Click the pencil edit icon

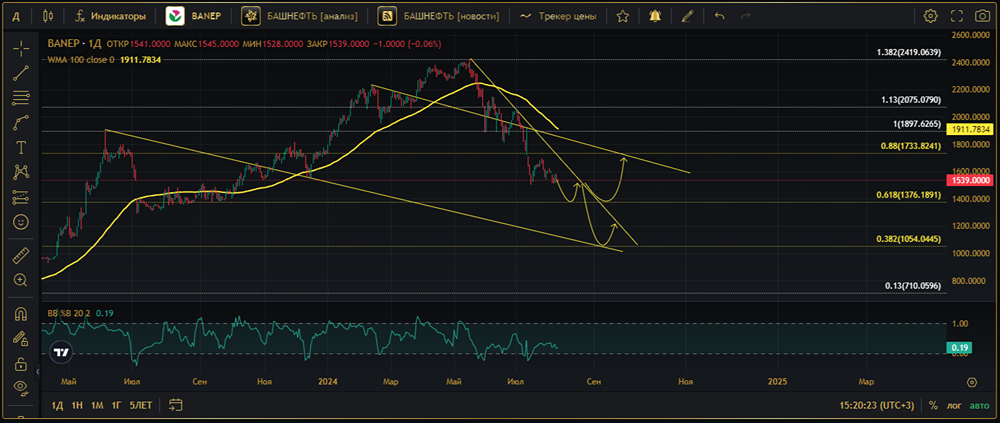click(x=686, y=16)
